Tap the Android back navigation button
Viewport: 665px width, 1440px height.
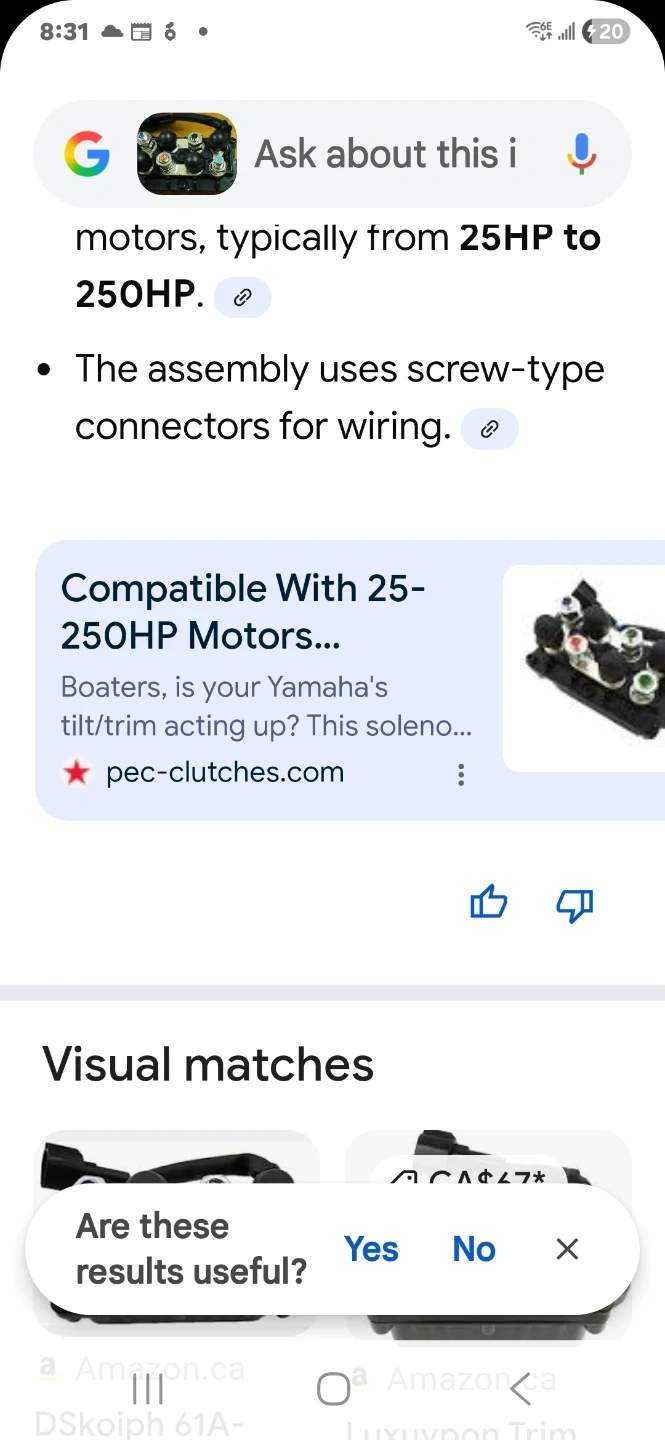click(x=520, y=1388)
